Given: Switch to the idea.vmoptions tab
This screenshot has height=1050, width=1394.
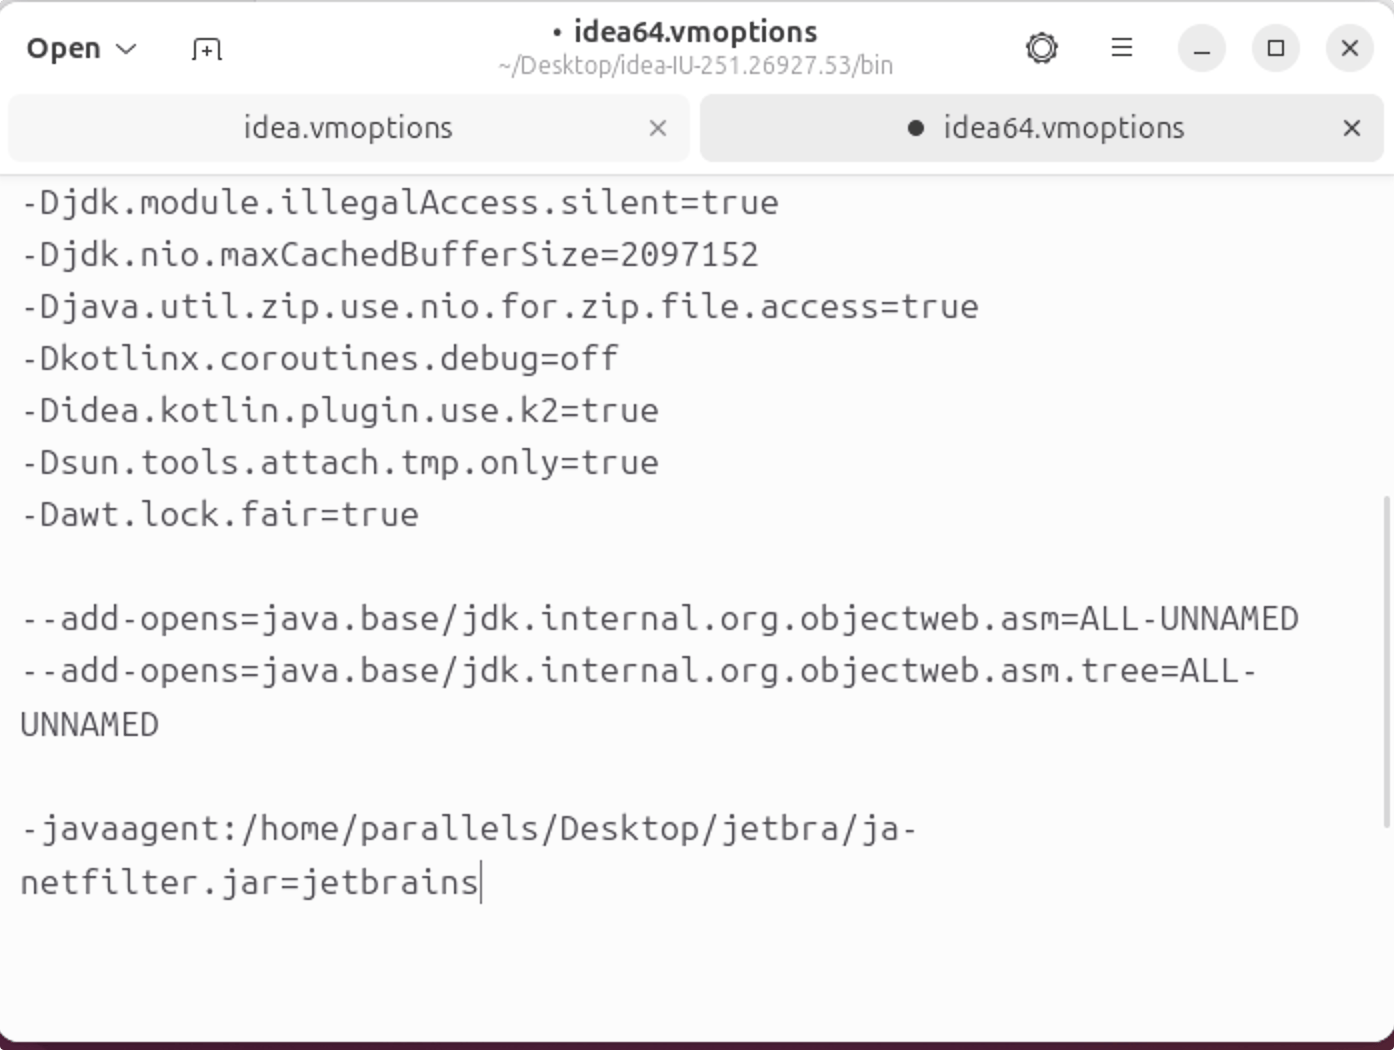Looking at the screenshot, I should (x=348, y=128).
